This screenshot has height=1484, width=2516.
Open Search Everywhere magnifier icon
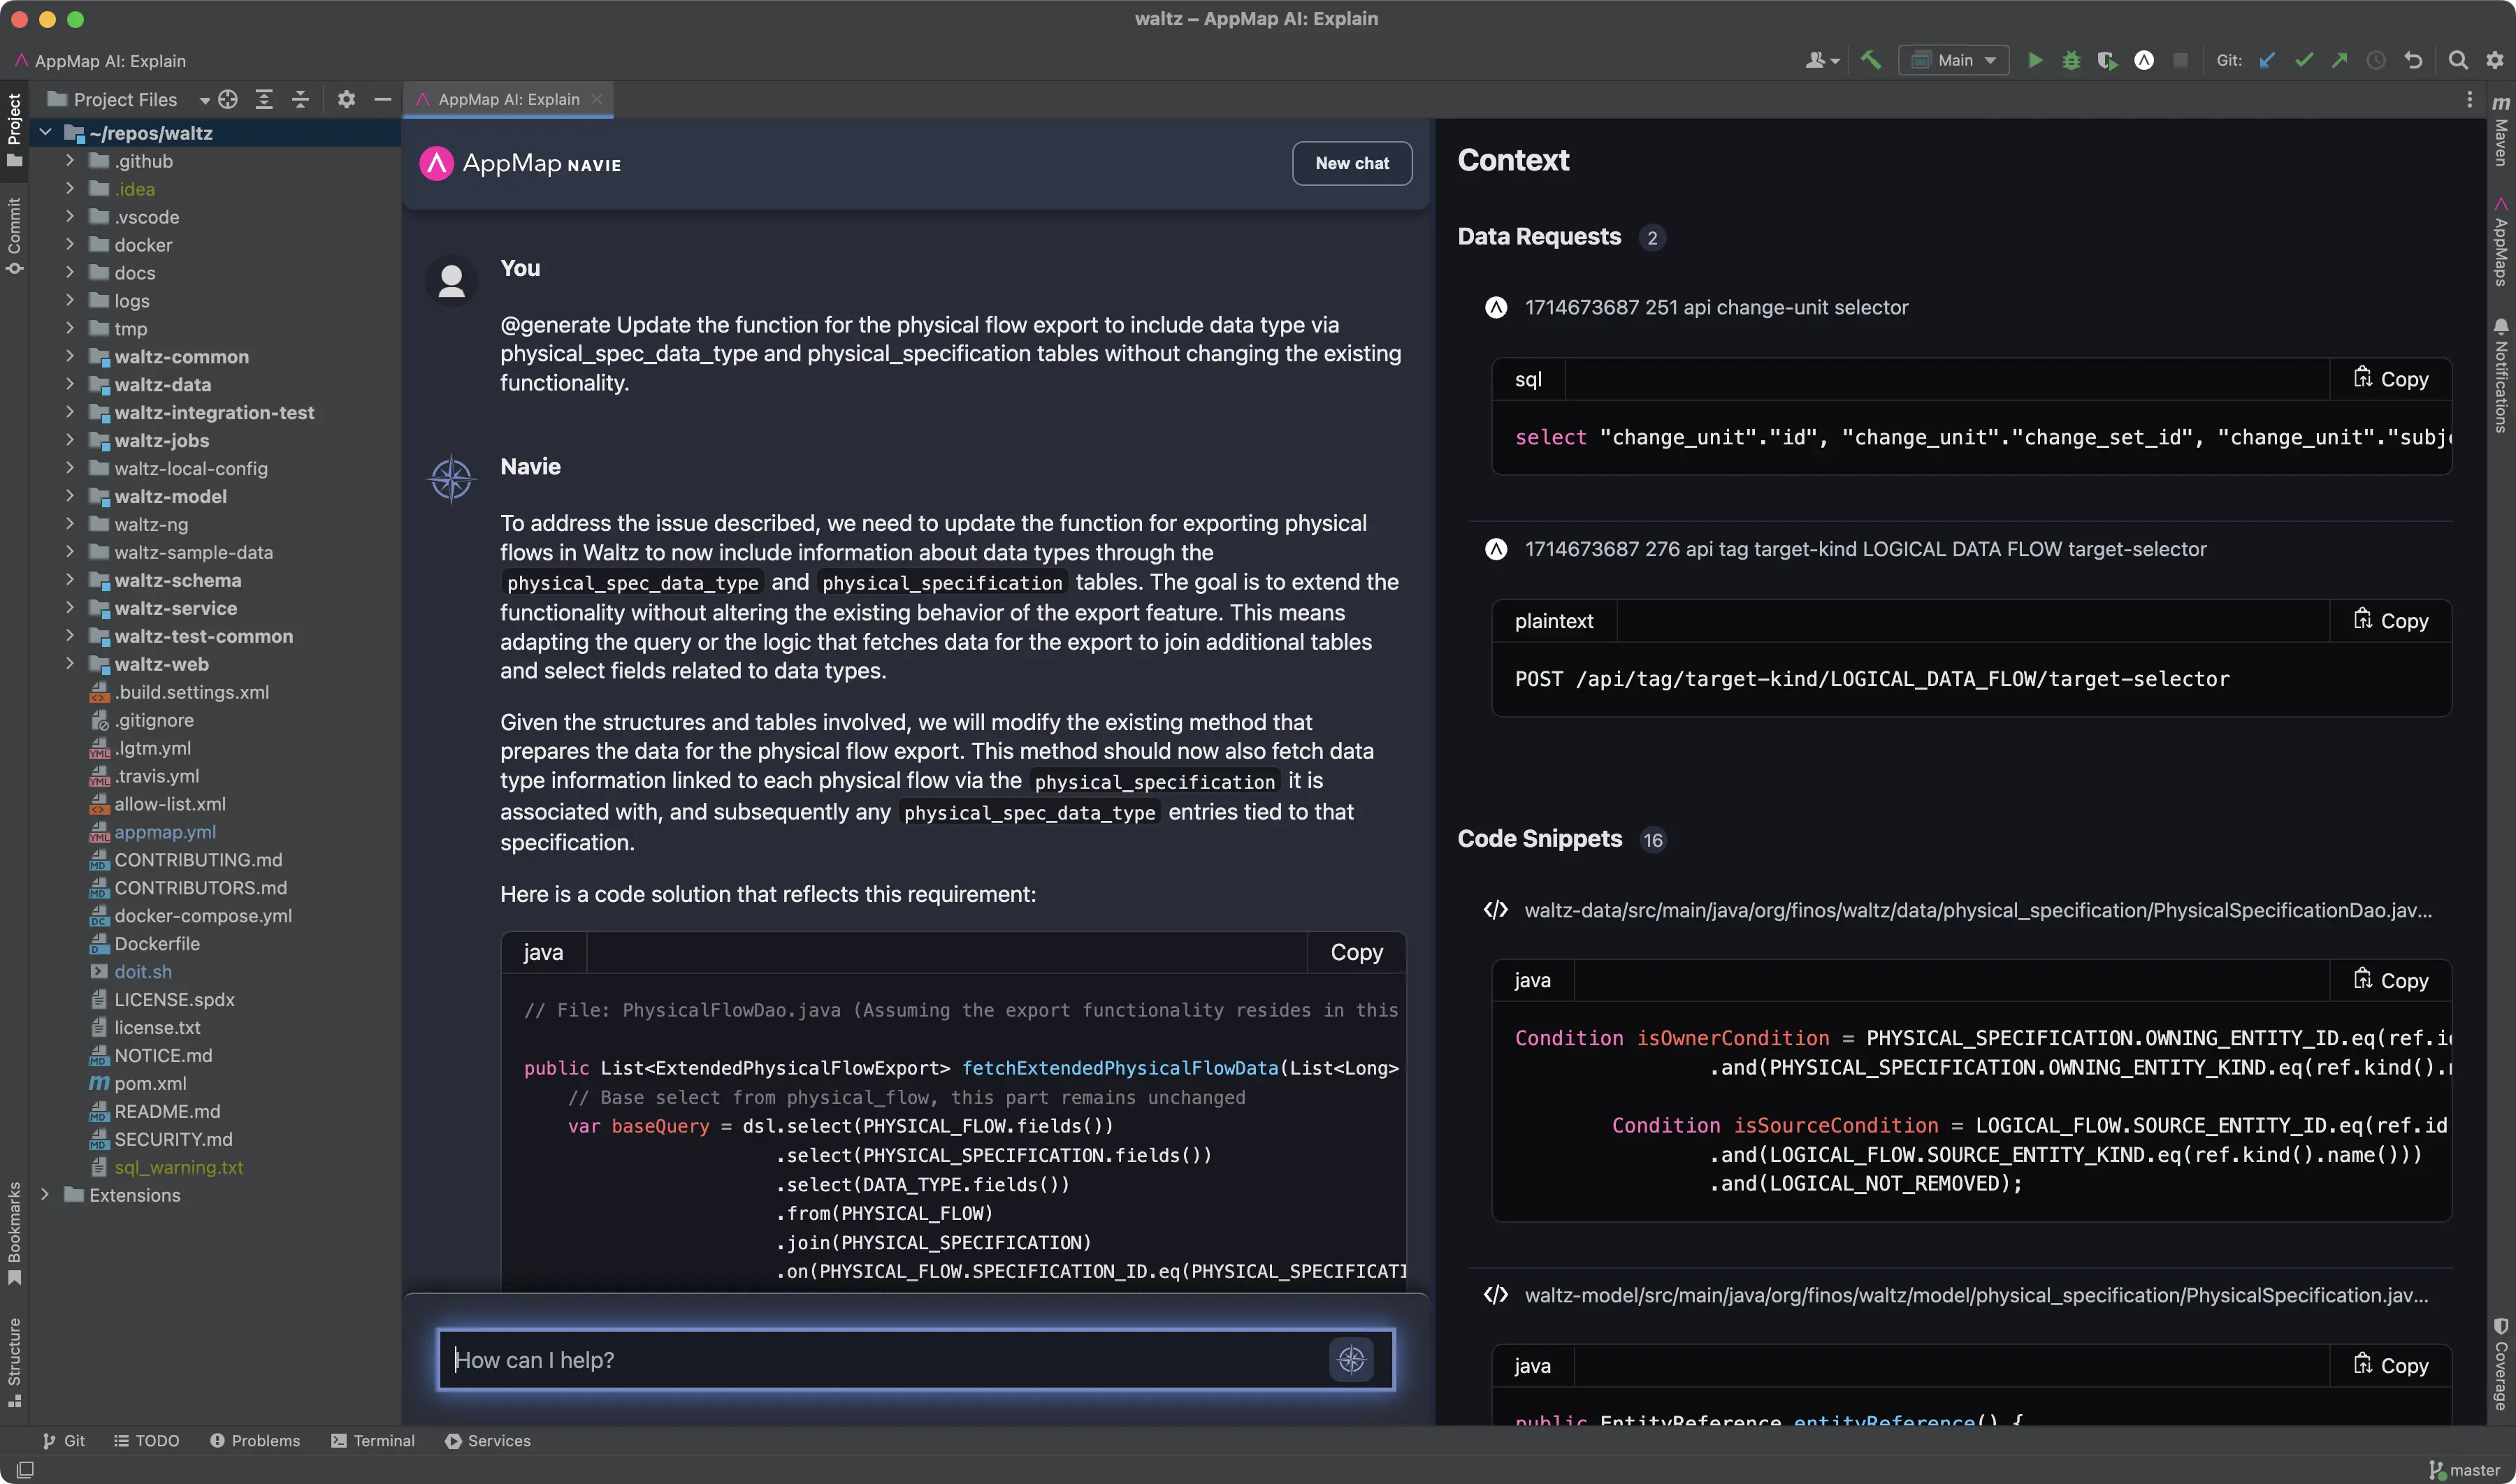point(2457,61)
